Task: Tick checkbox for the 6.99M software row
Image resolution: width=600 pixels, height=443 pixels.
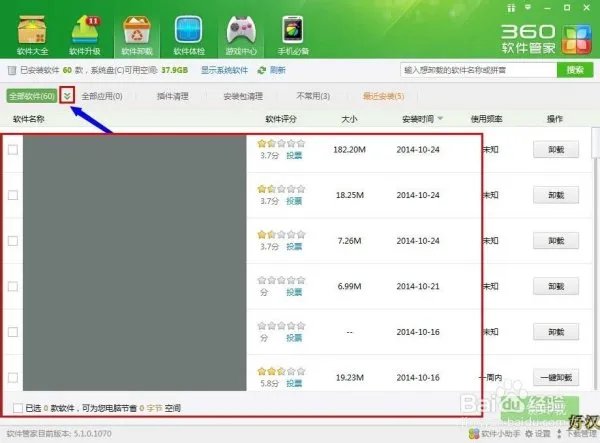Action: coord(13,286)
